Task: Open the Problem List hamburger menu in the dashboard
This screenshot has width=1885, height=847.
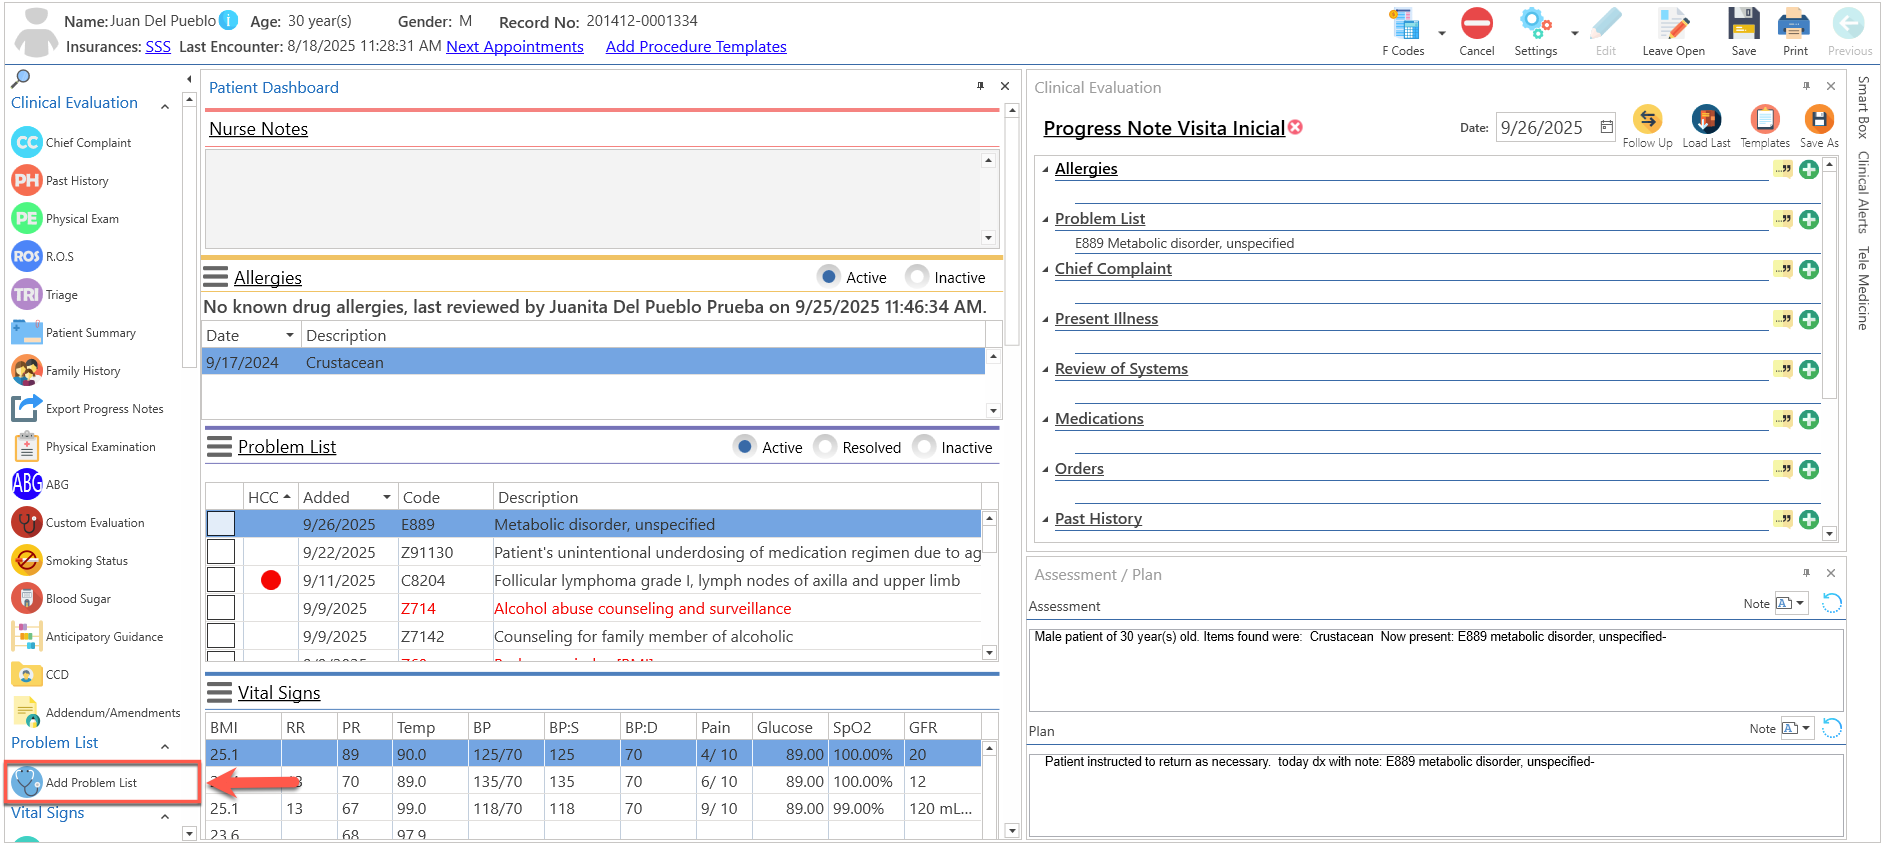Action: pyautogui.click(x=219, y=446)
